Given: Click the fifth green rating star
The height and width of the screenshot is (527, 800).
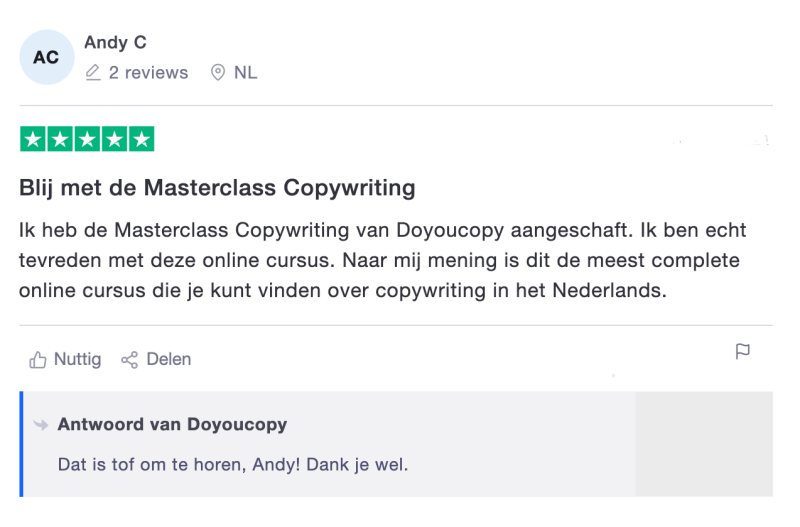Looking at the screenshot, I should pos(141,139).
